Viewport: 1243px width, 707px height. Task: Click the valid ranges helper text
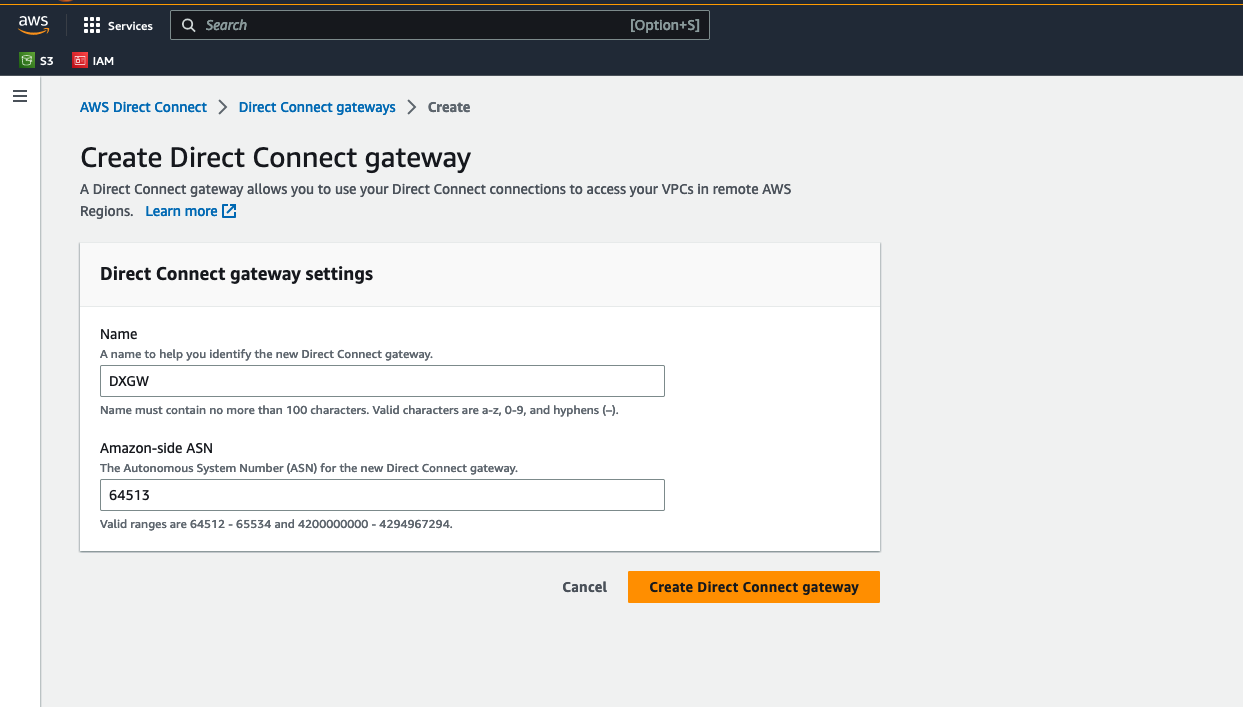pyautogui.click(x=275, y=524)
